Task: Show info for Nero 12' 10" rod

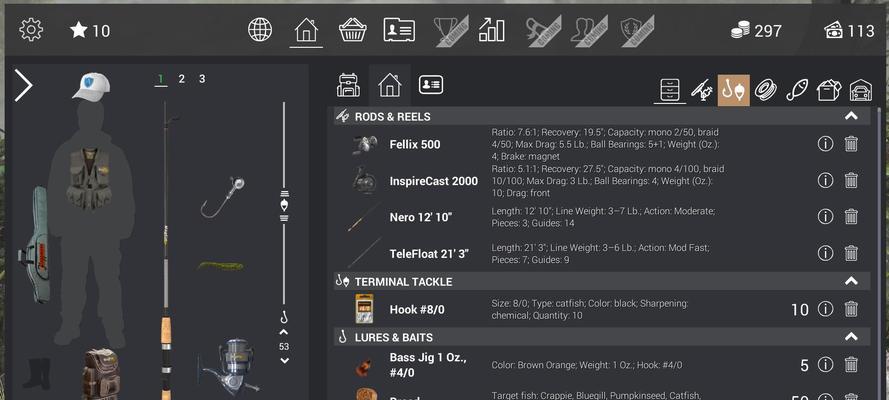Action: [x=826, y=216]
